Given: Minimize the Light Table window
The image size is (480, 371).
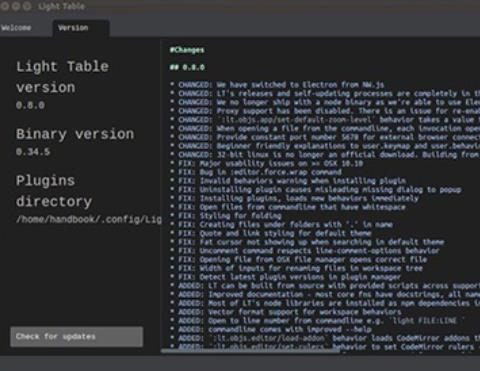Looking at the screenshot, I should tap(16, 6).
